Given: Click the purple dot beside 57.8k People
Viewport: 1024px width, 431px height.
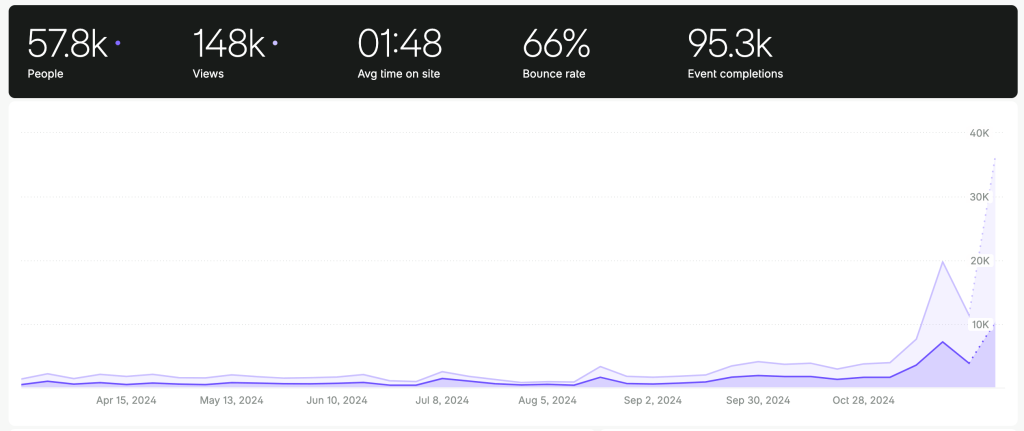Looking at the screenshot, I should (118, 43).
